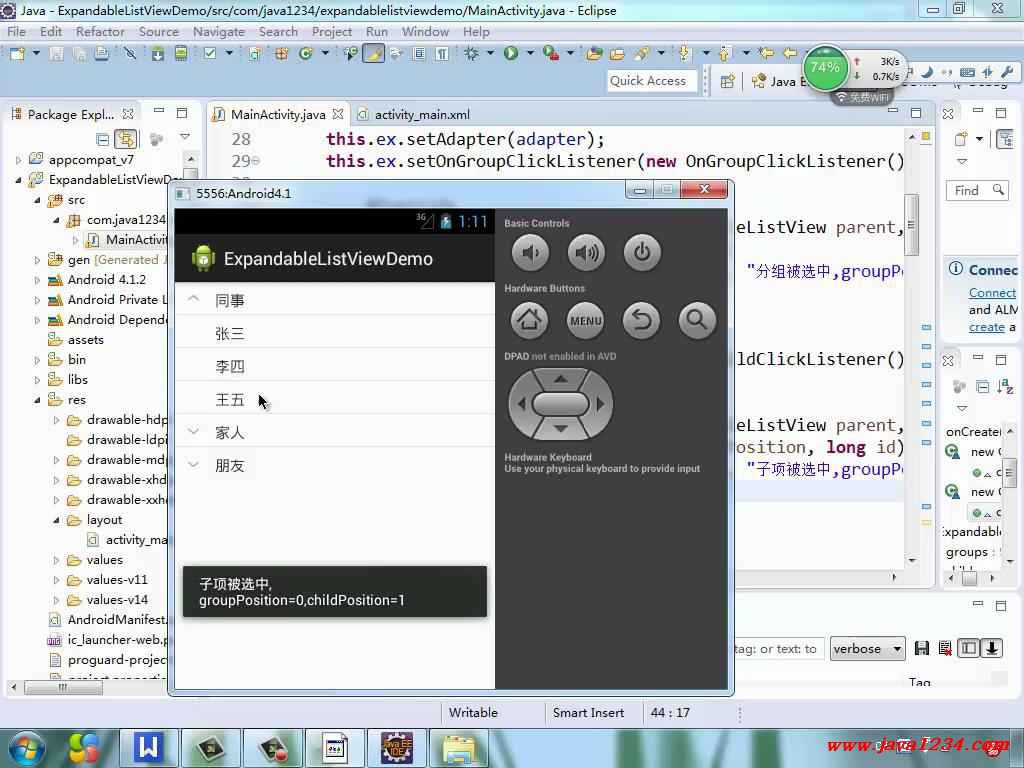The width and height of the screenshot is (1024, 768).
Task: Expand the appcompat_v7 project node
Action: [x=18, y=159]
